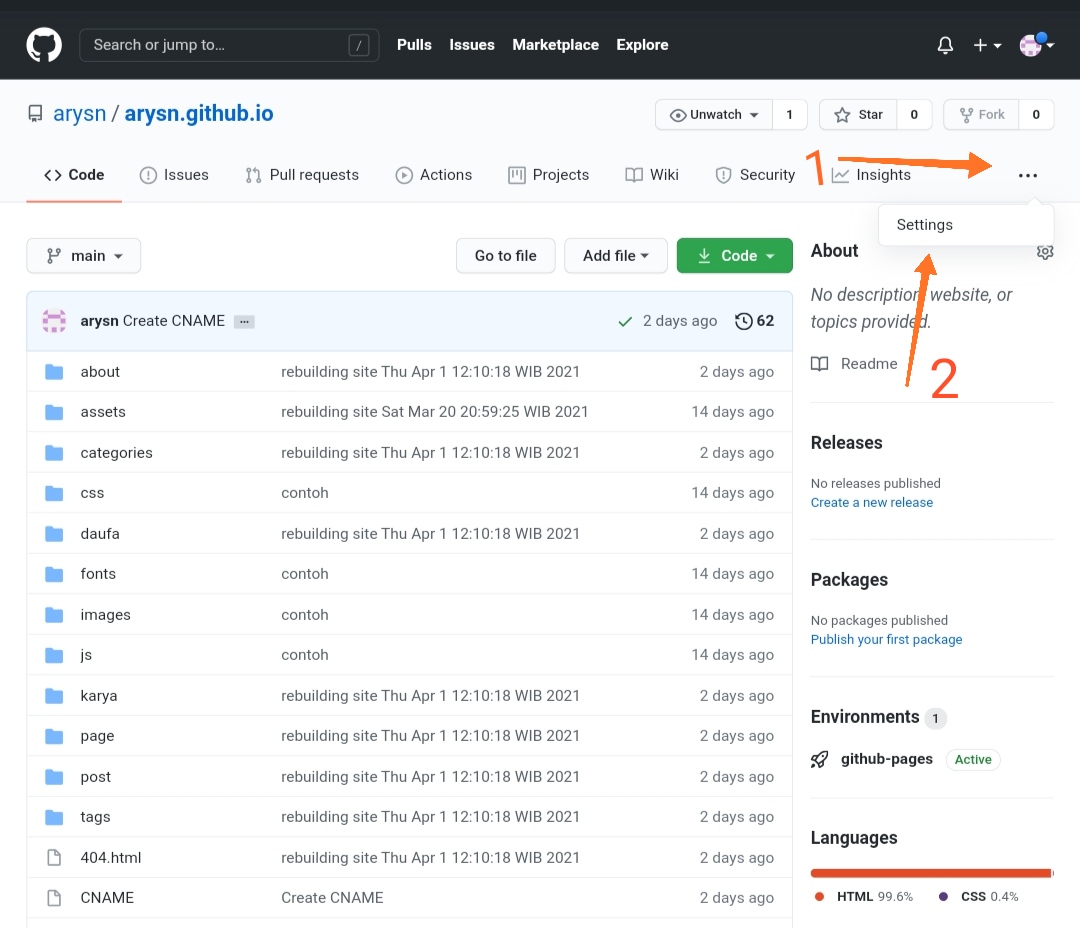Viewport: 1080px width, 928px height.
Task: Switch to the Actions tab
Action: (x=433, y=175)
